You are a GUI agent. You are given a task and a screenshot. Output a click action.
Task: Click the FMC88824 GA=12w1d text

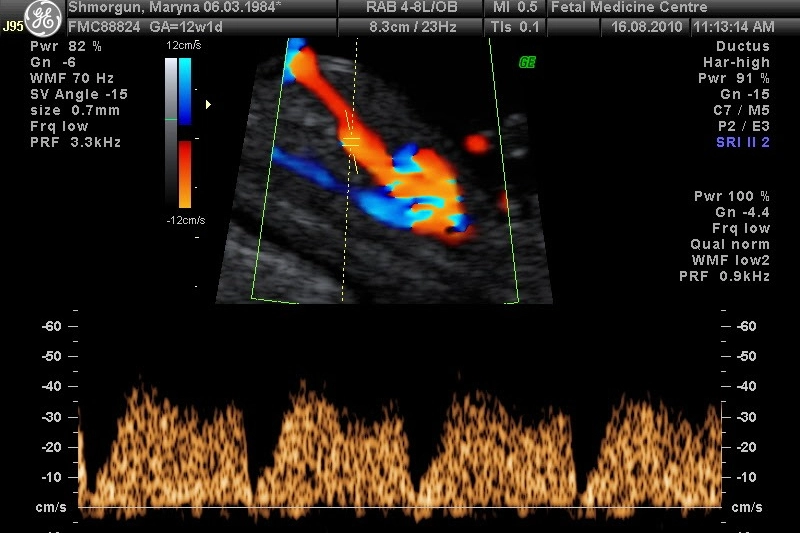[x=145, y=27]
